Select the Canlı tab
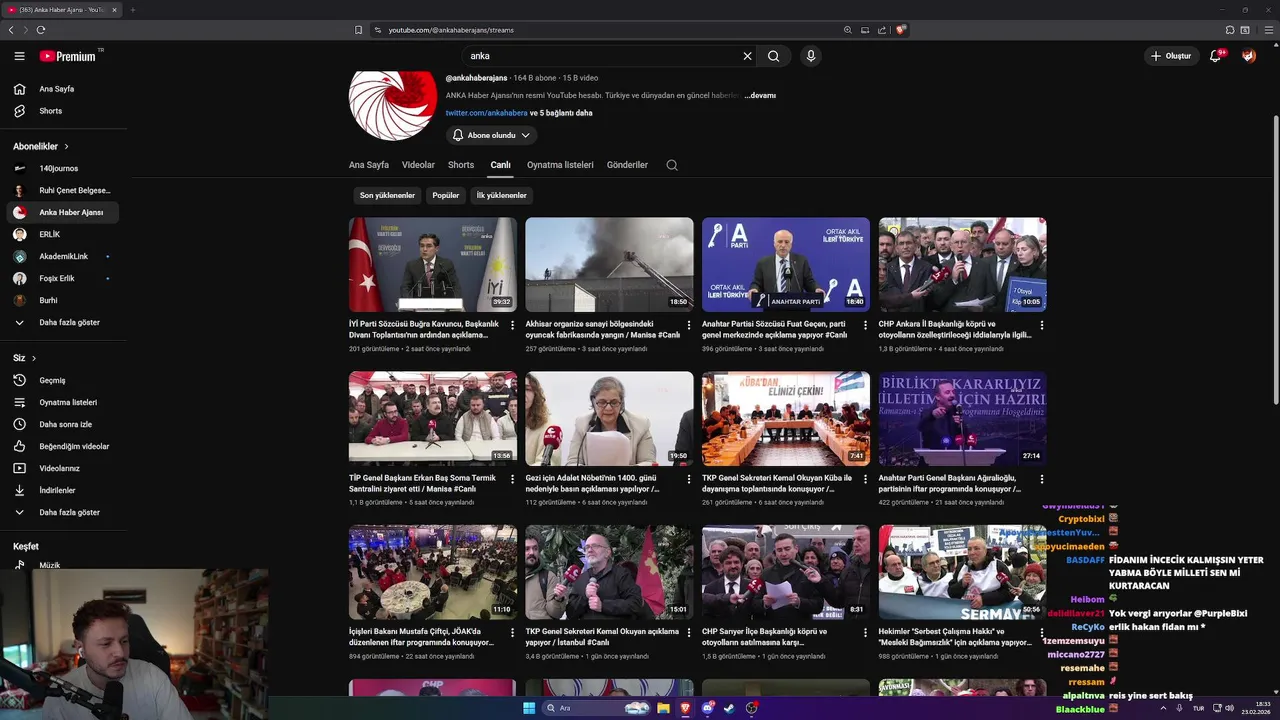The image size is (1280, 720). (x=501, y=165)
